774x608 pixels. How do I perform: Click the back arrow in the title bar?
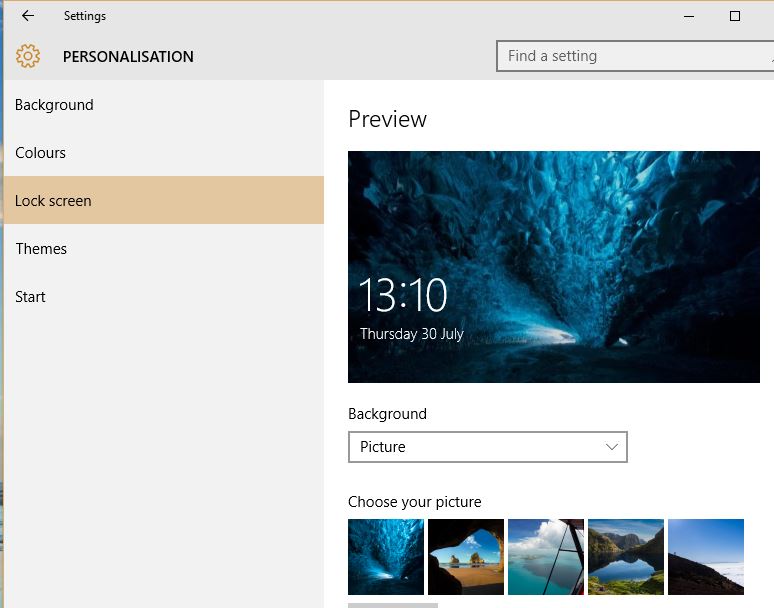(x=28, y=16)
